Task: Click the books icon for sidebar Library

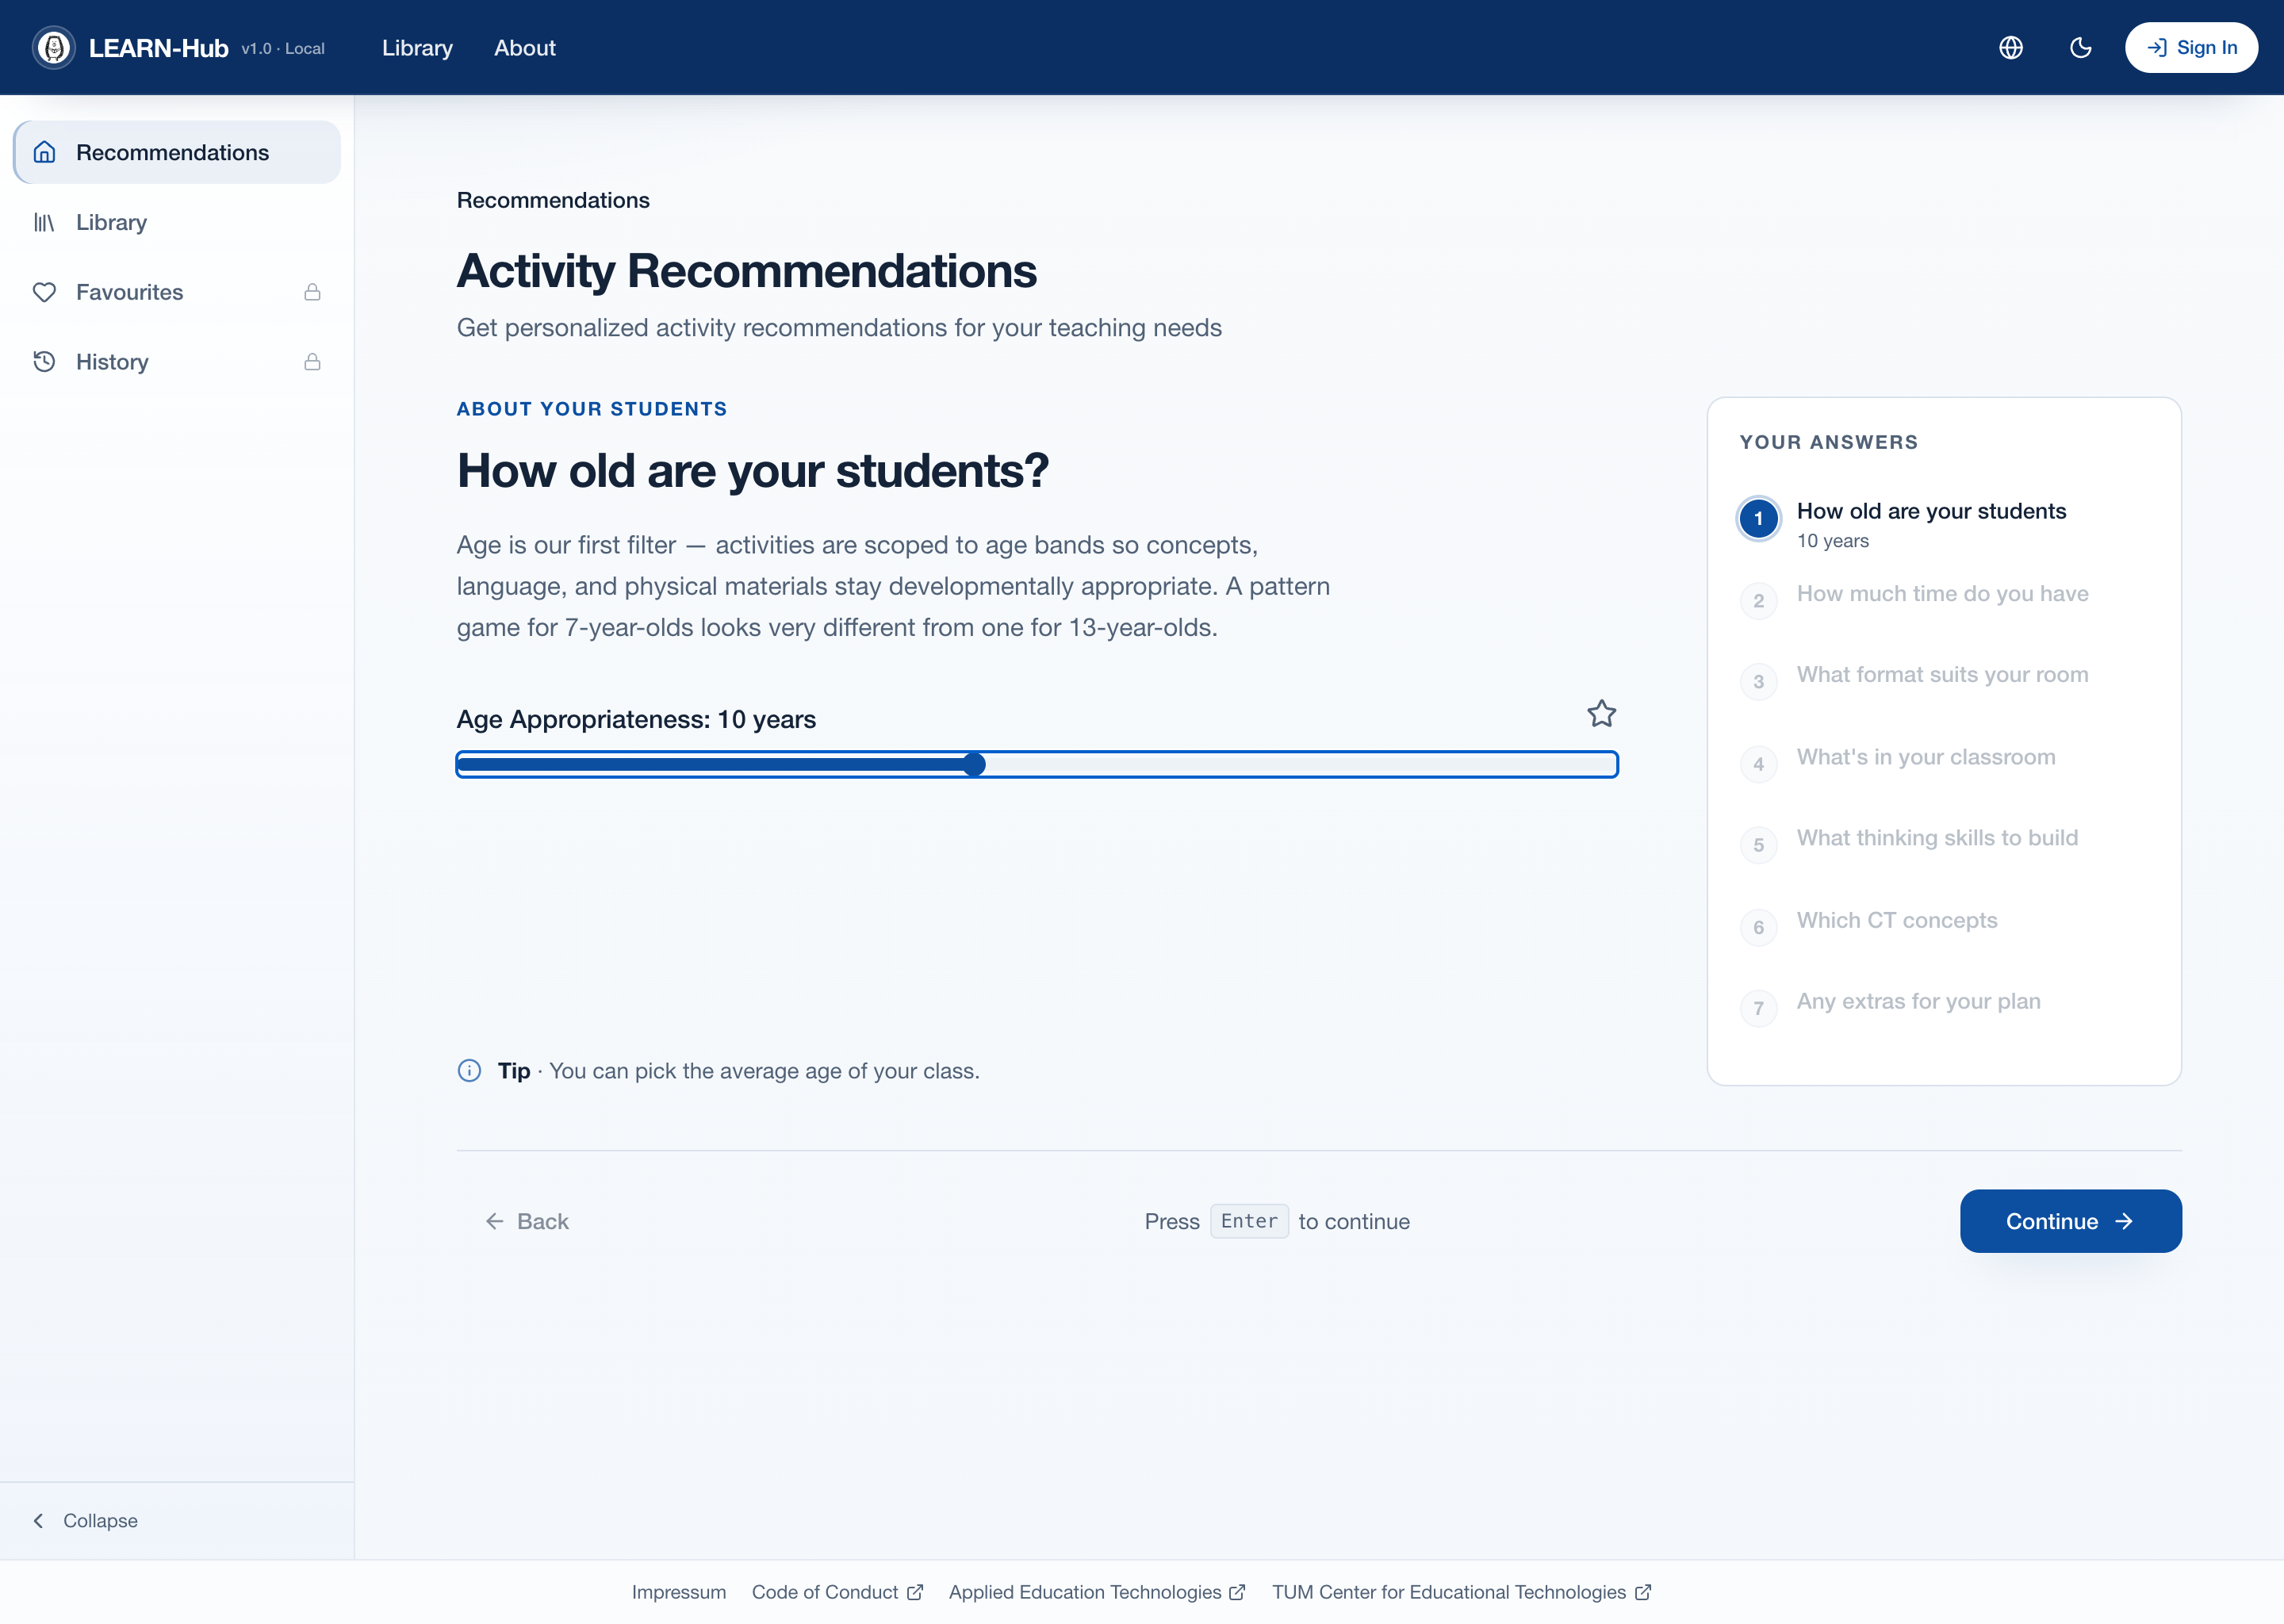Action: [44, 222]
